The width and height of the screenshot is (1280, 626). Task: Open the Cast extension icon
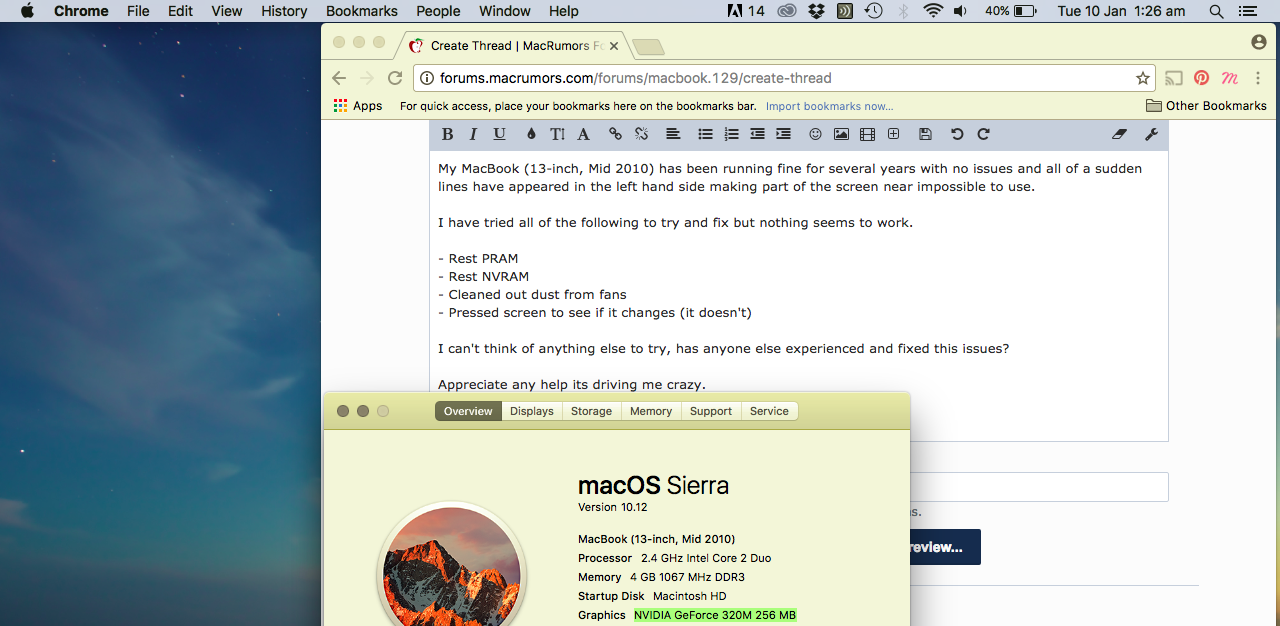coord(1175,78)
